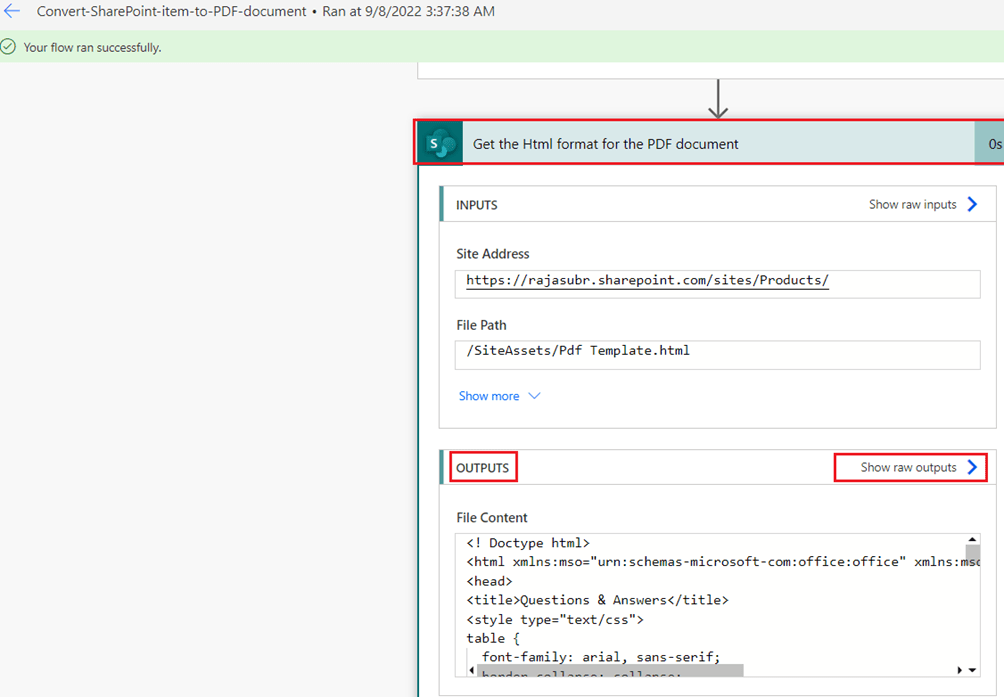Collapse the Get the Html format action header

pyautogui.click(x=700, y=144)
